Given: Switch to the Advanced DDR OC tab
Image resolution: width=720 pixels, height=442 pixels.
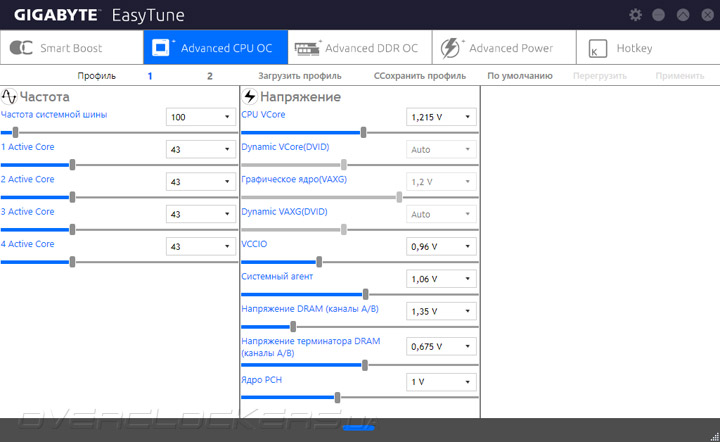Looking at the screenshot, I should point(360,48).
